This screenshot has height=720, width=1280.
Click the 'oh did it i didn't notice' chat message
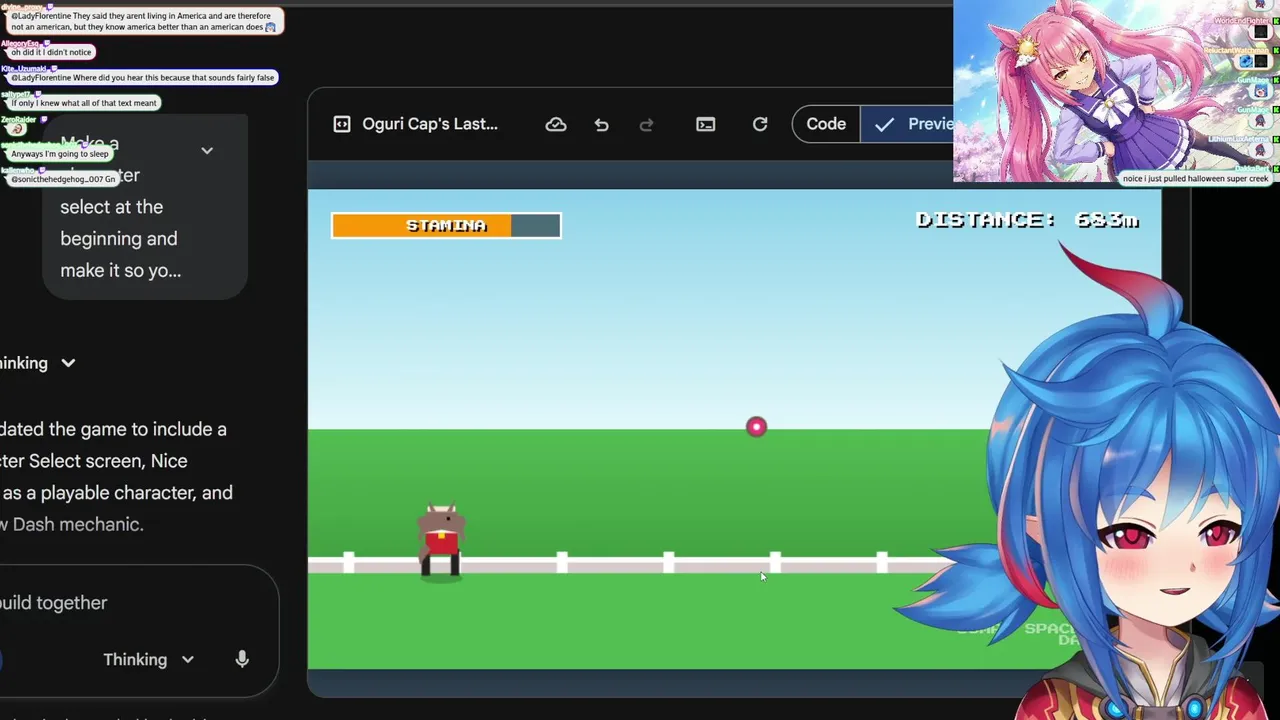click(51, 52)
